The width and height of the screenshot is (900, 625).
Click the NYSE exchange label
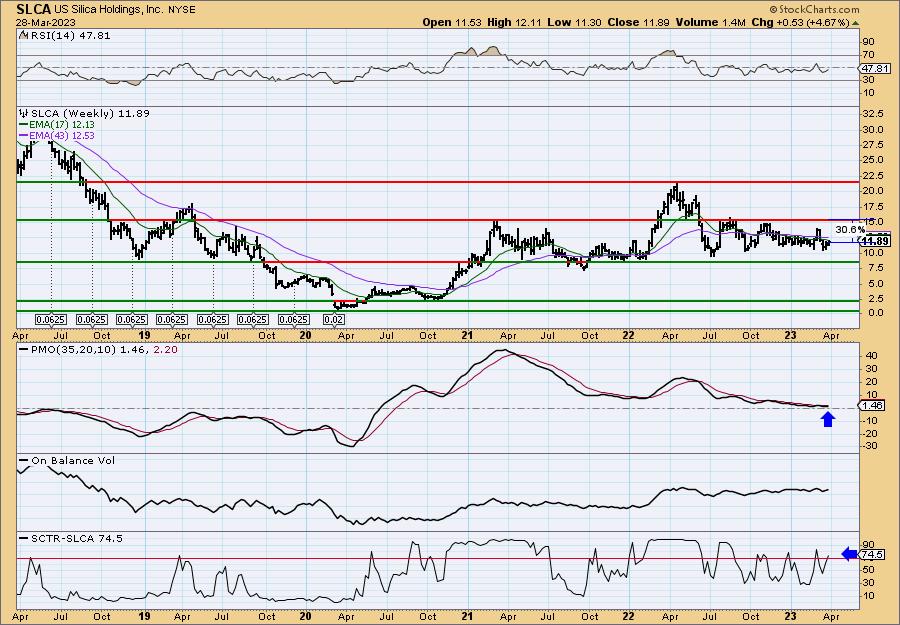pyautogui.click(x=184, y=10)
